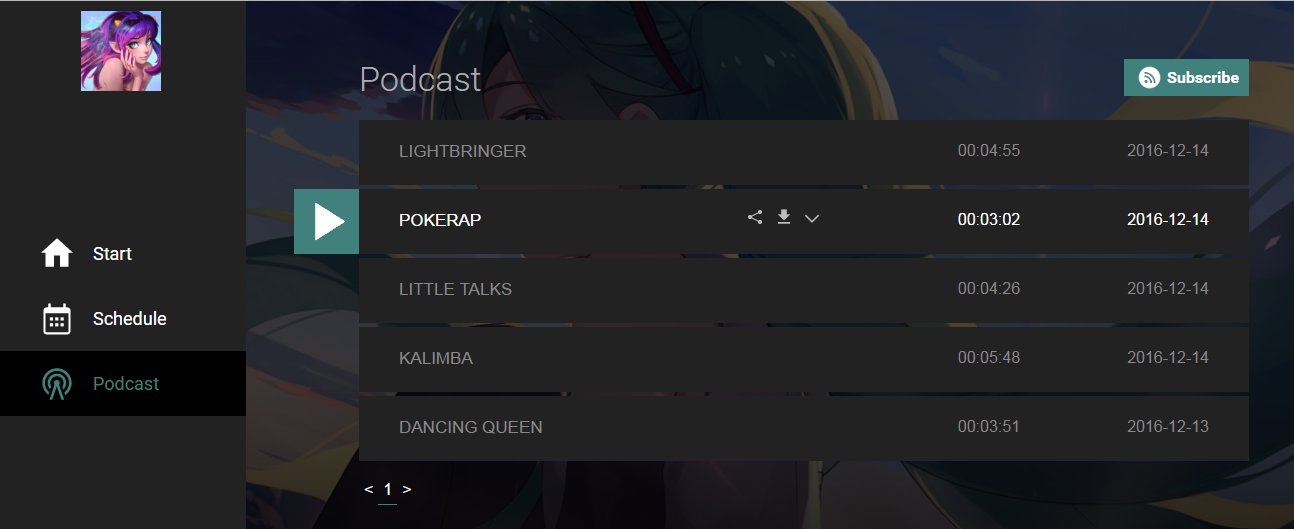Click the anime avatar thumbnail
Image resolution: width=1294 pixels, height=529 pixels.
click(121, 51)
